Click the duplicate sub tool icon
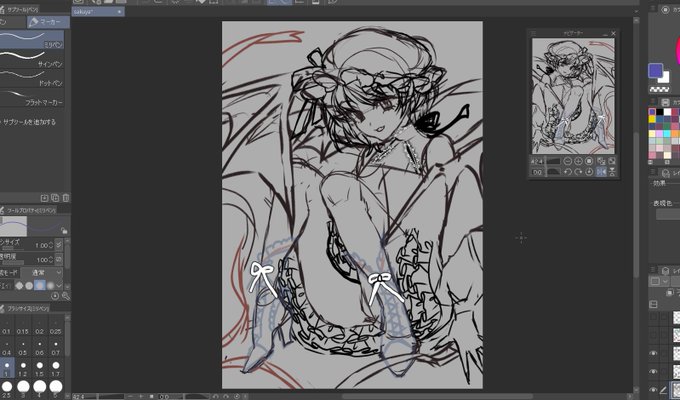Screen dimensions: 680x400 (x=55, y=198)
